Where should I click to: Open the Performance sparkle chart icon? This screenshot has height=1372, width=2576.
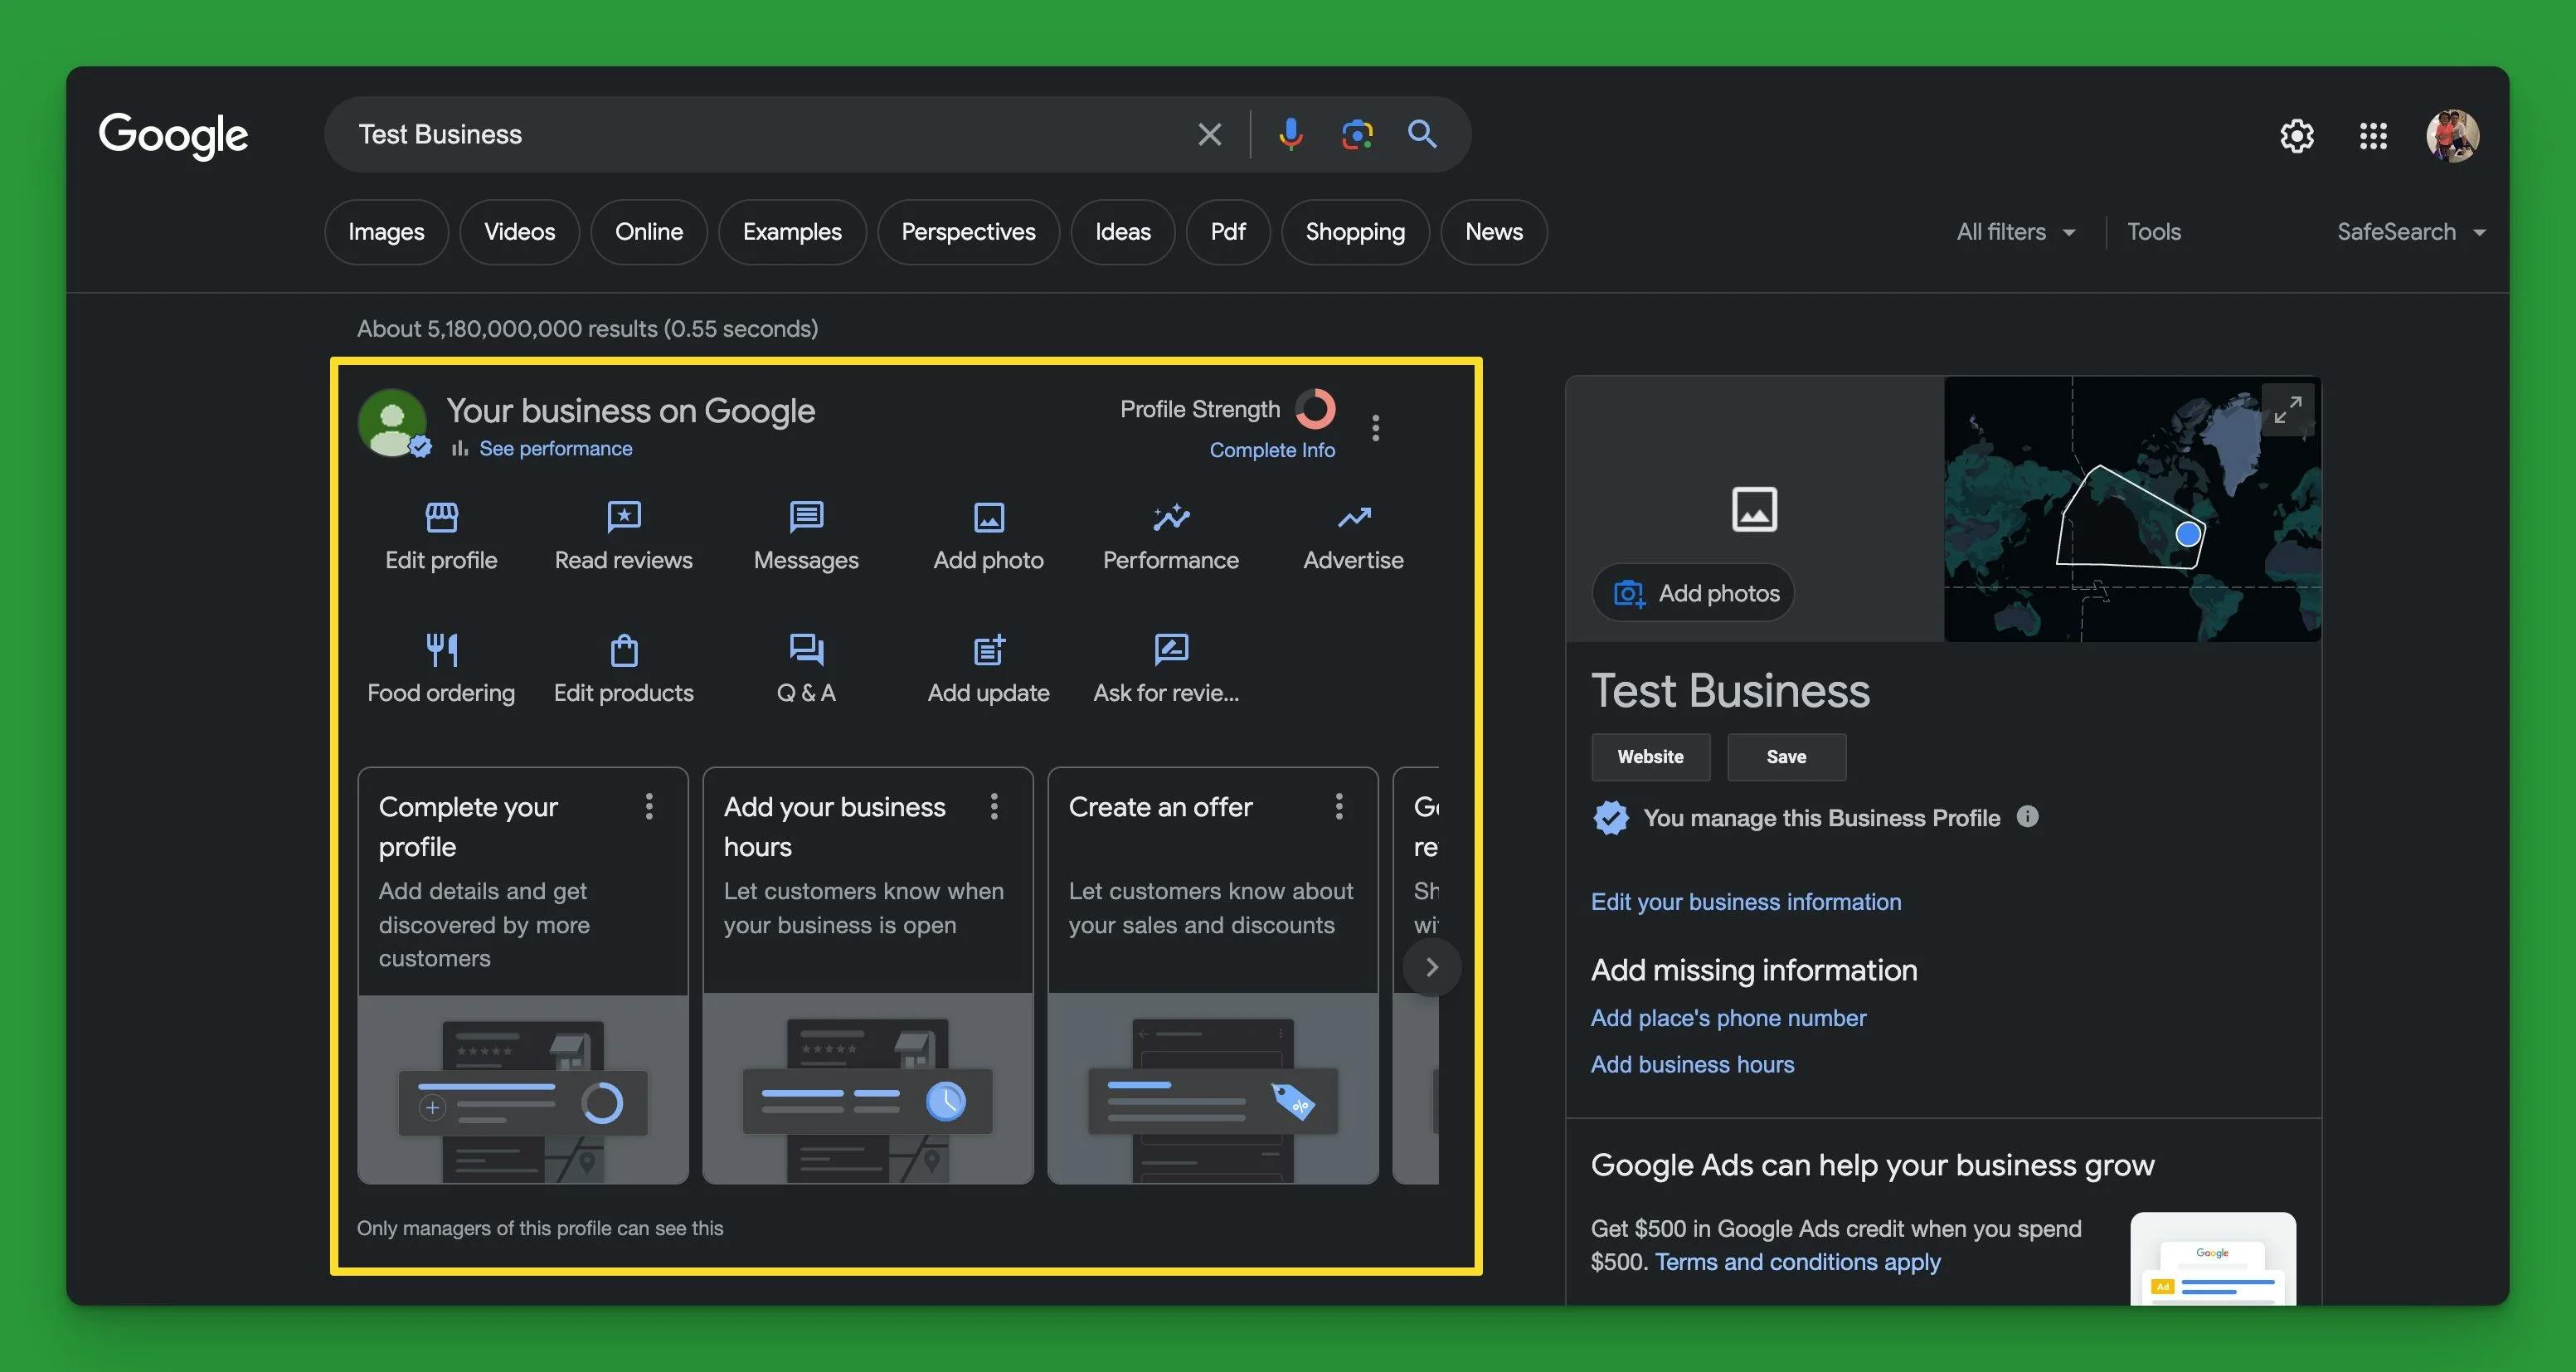(x=1171, y=516)
